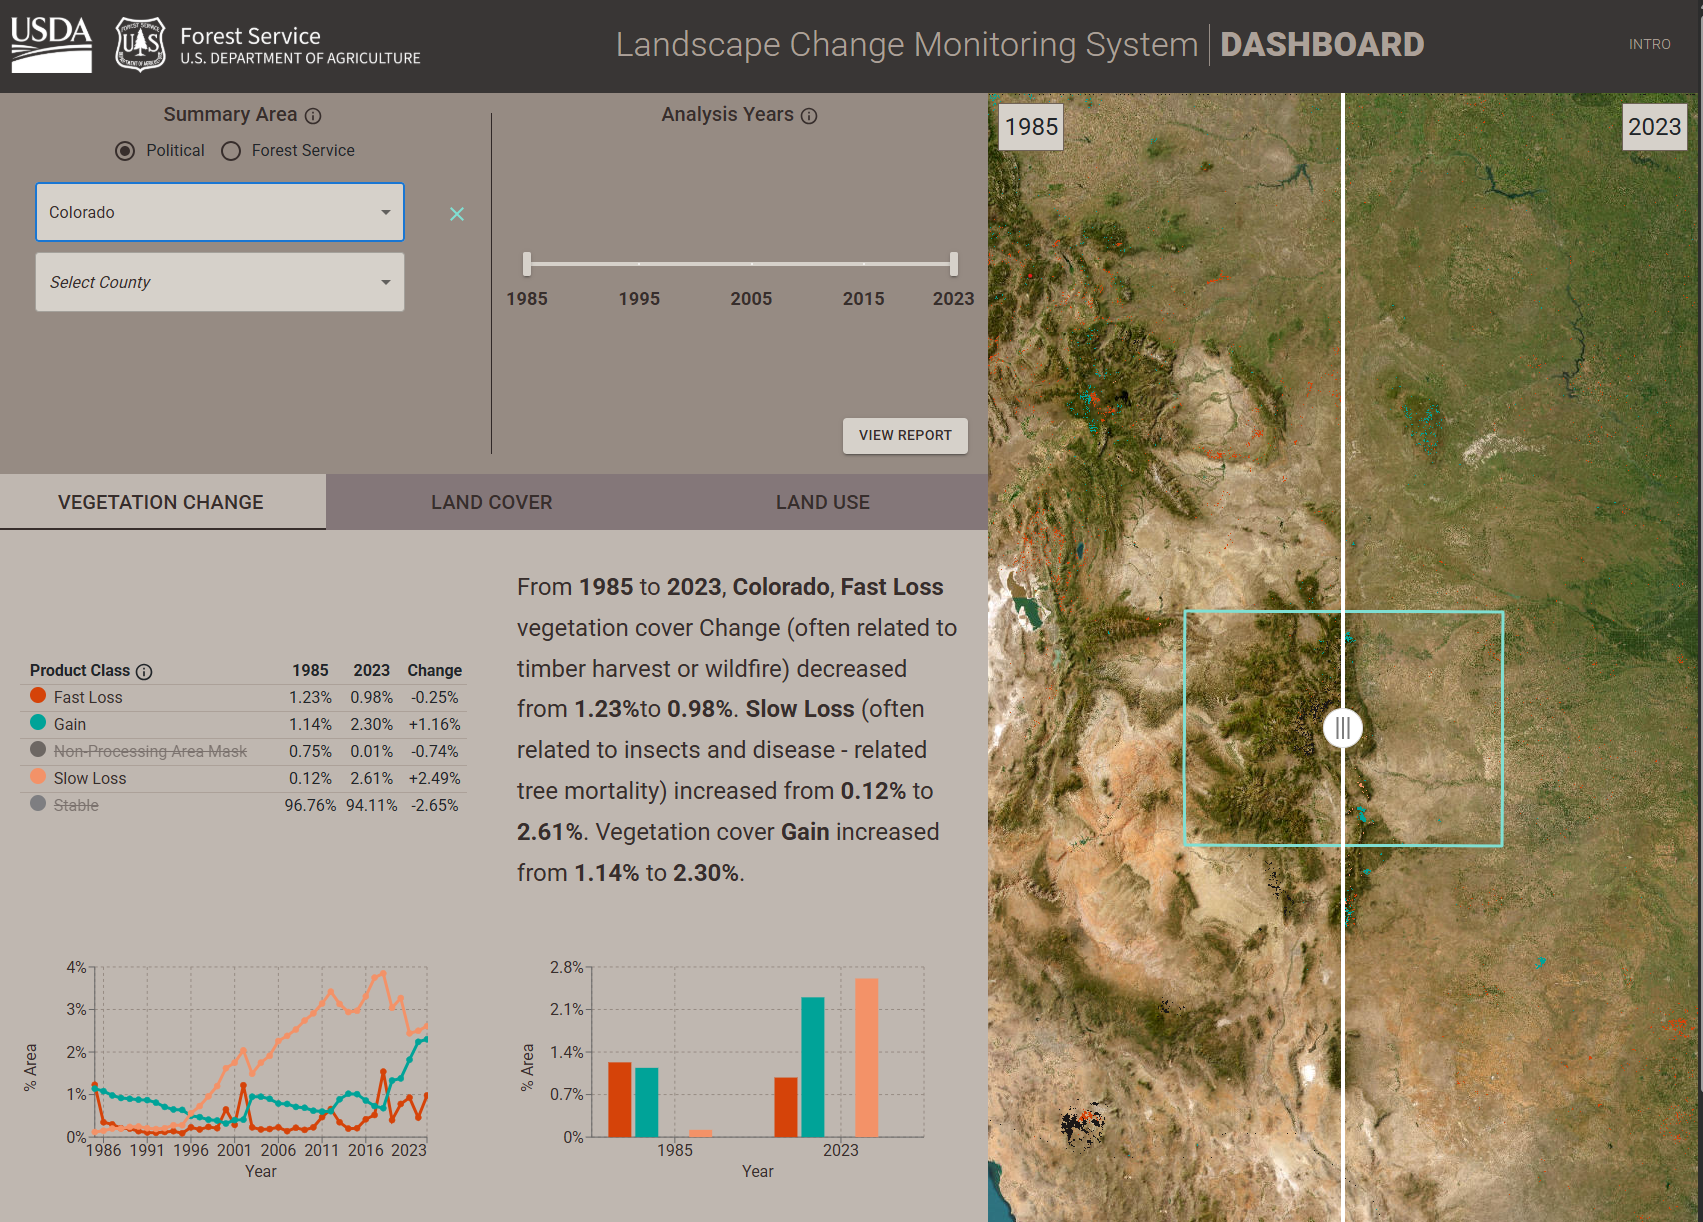
Task: Open the state selector's dropdown arrow
Action: click(x=386, y=212)
